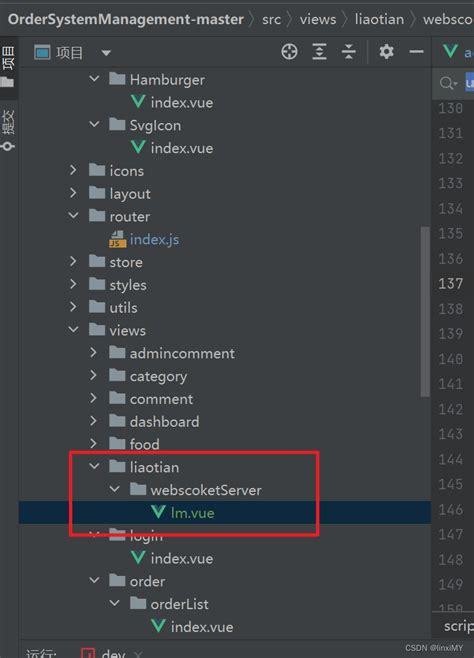Click the Collapse All icon in project toolbar

(x=349, y=52)
